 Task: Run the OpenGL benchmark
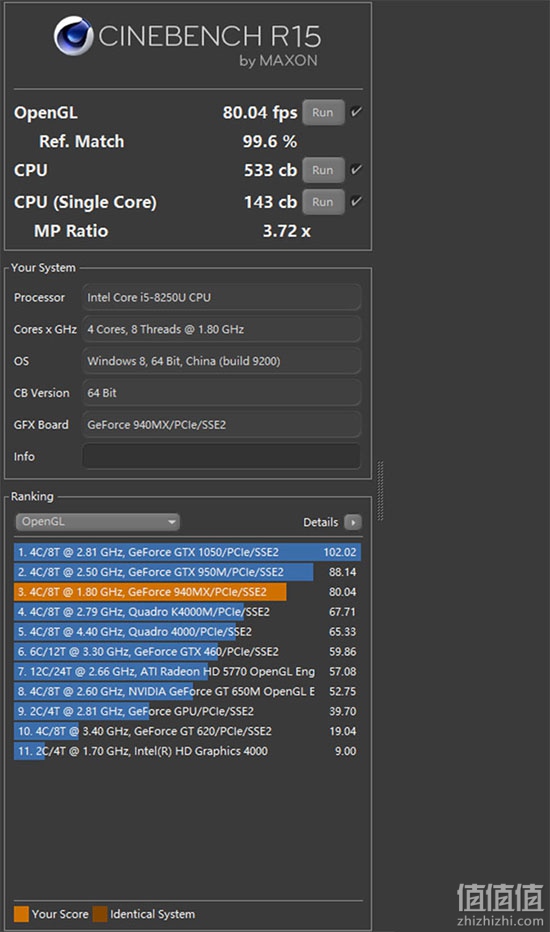[x=323, y=112]
